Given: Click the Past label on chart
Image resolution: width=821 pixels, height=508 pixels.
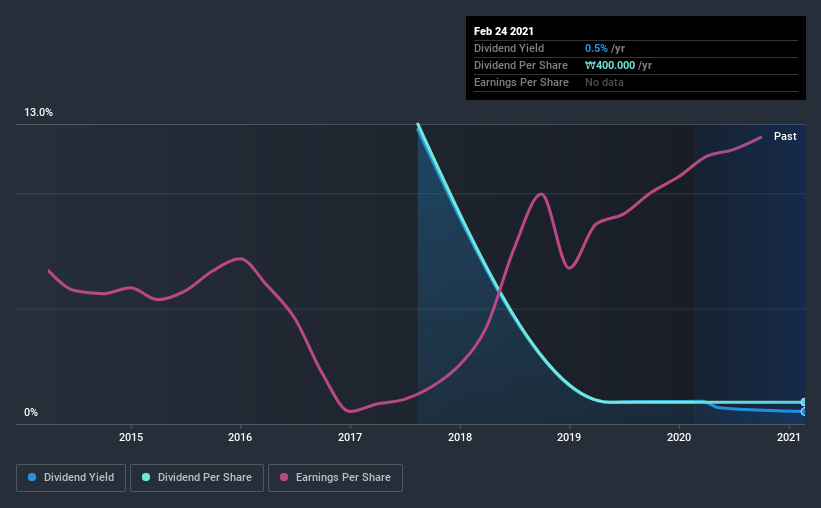Looking at the screenshot, I should pos(785,136).
